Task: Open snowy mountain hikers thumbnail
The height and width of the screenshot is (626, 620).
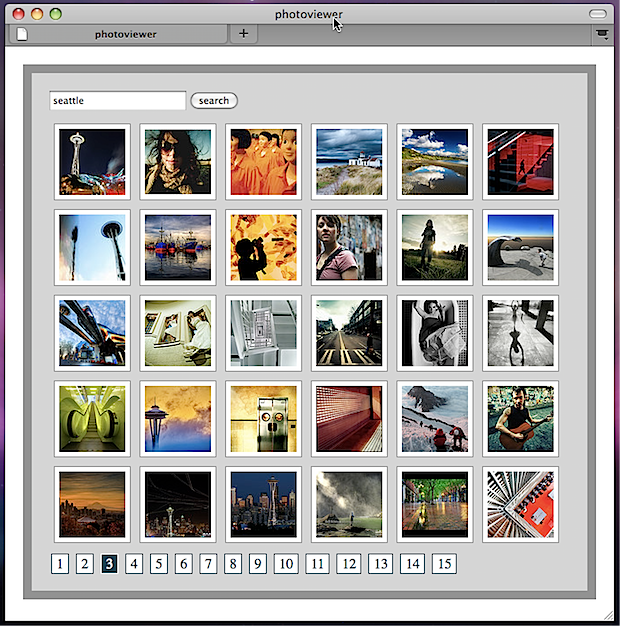Action: tap(435, 419)
